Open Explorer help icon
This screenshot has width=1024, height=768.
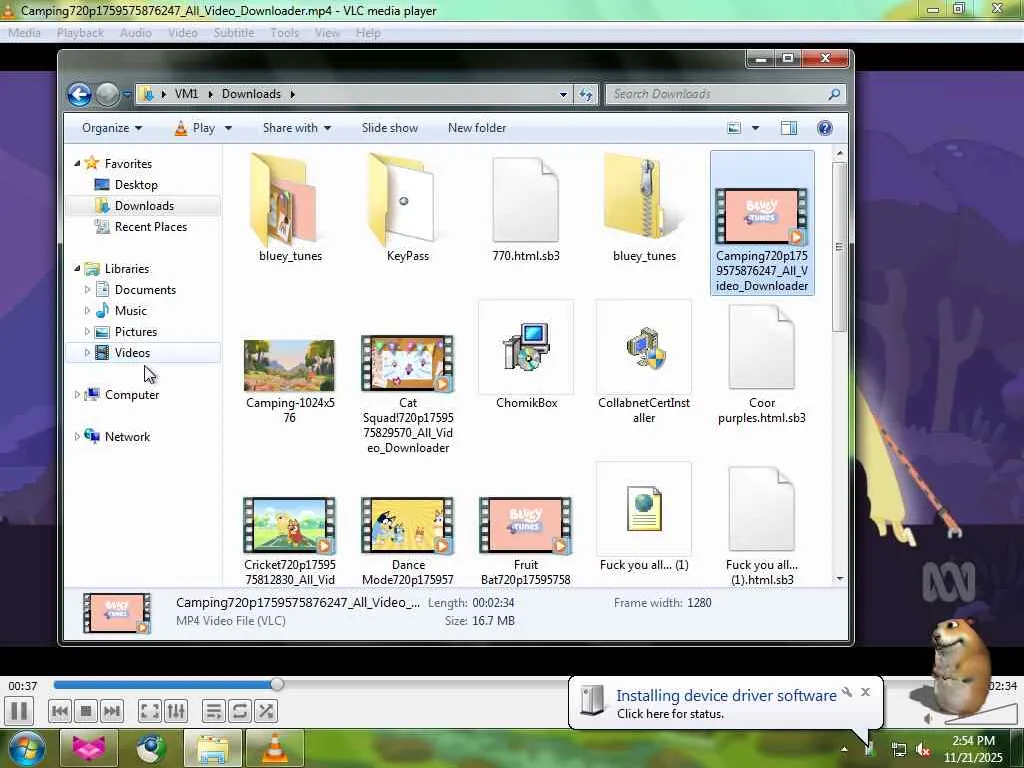[825, 128]
